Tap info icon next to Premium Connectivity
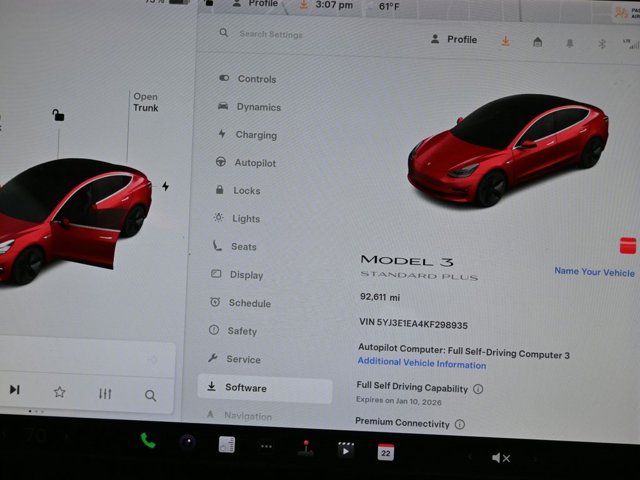This screenshot has width=640, height=480. [460, 424]
